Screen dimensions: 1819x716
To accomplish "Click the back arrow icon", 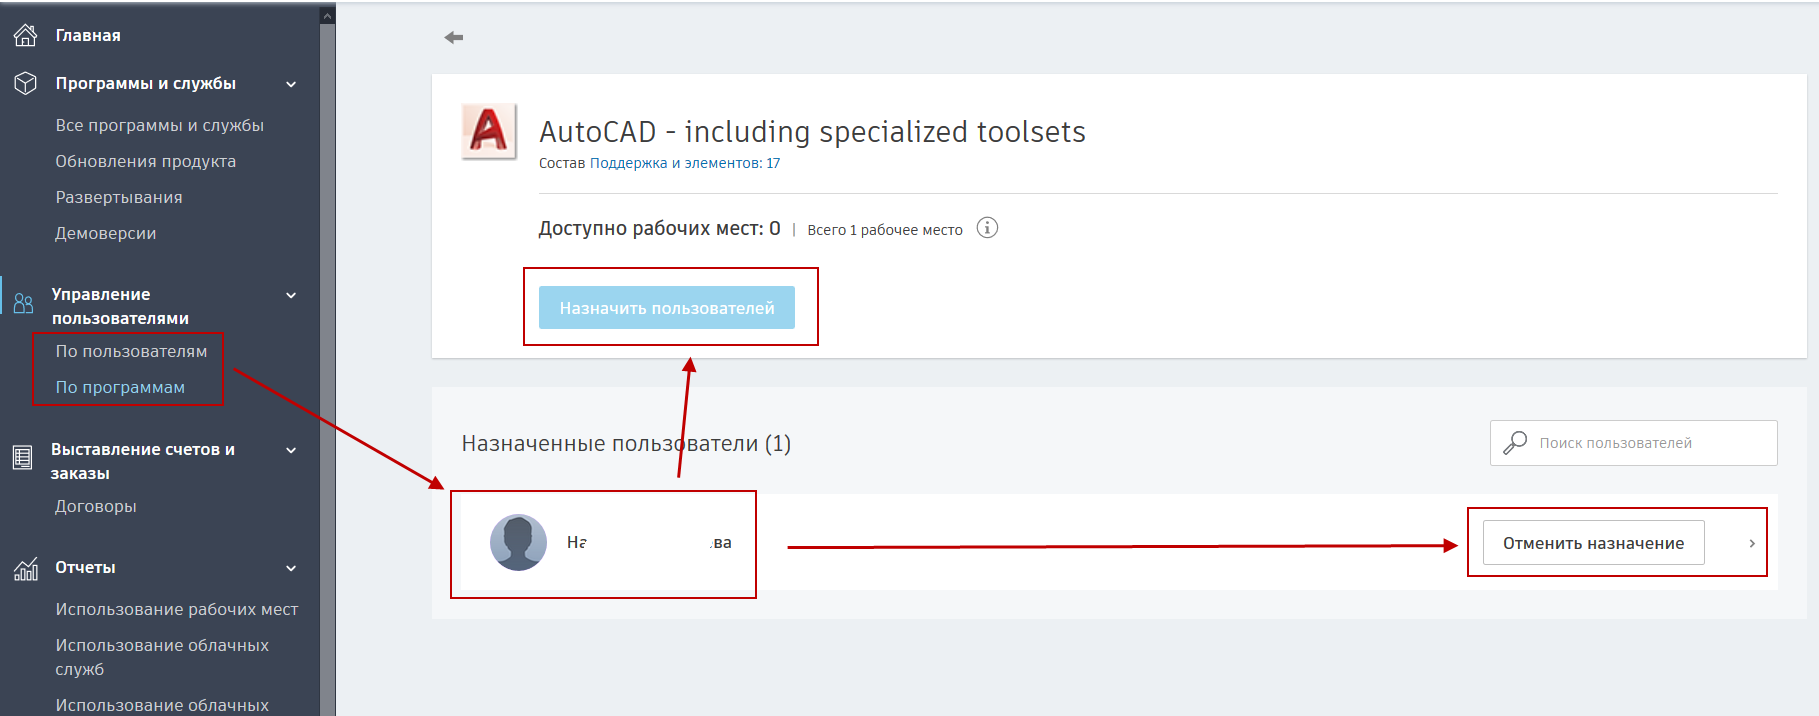I will point(454,37).
